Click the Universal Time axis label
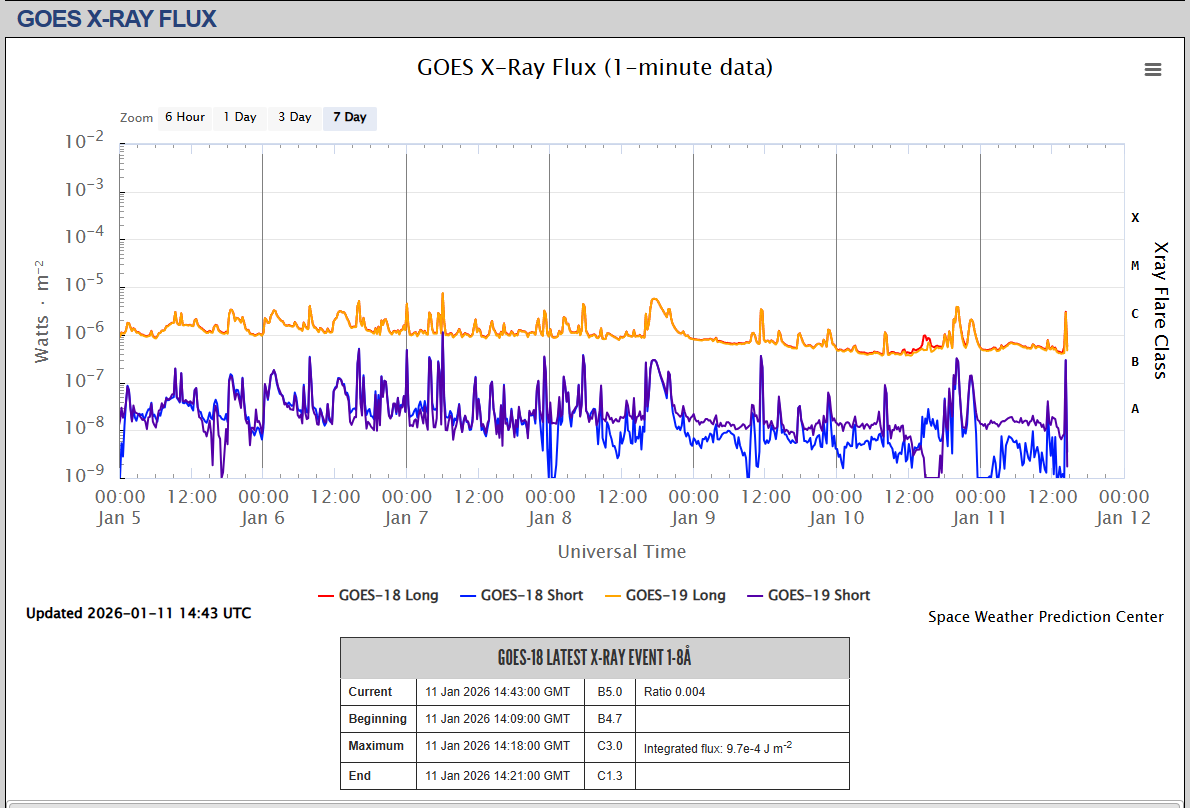The width and height of the screenshot is (1190, 808). pos(621,551)
